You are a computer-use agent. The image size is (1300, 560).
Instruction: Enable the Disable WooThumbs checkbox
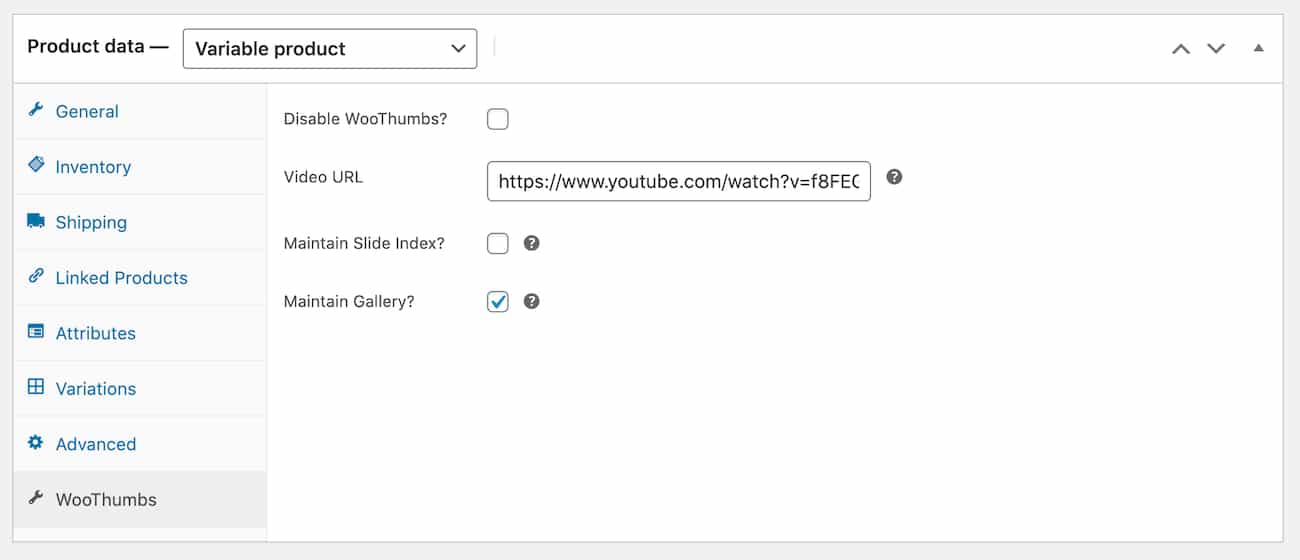coord(498,120)
